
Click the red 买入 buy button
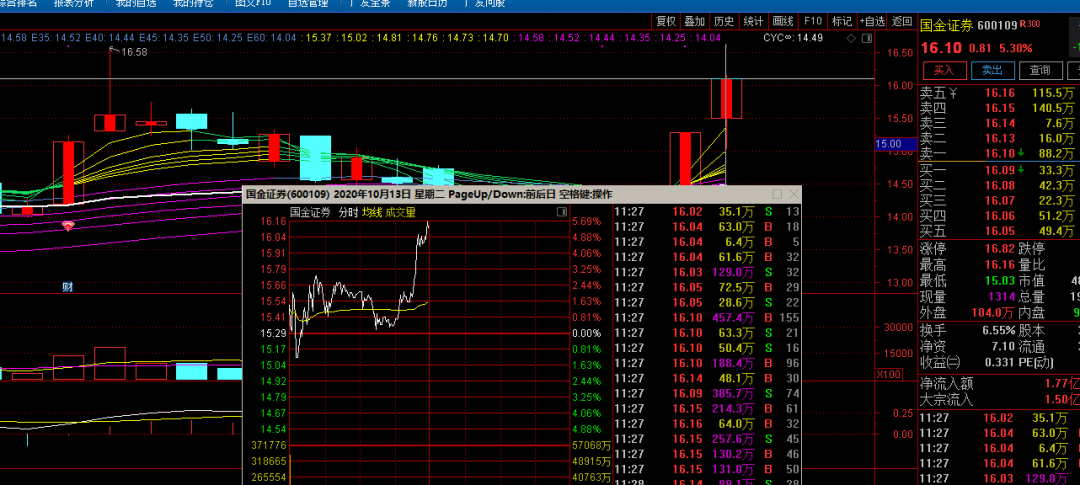pyautogui.click(x=944, y=70)
